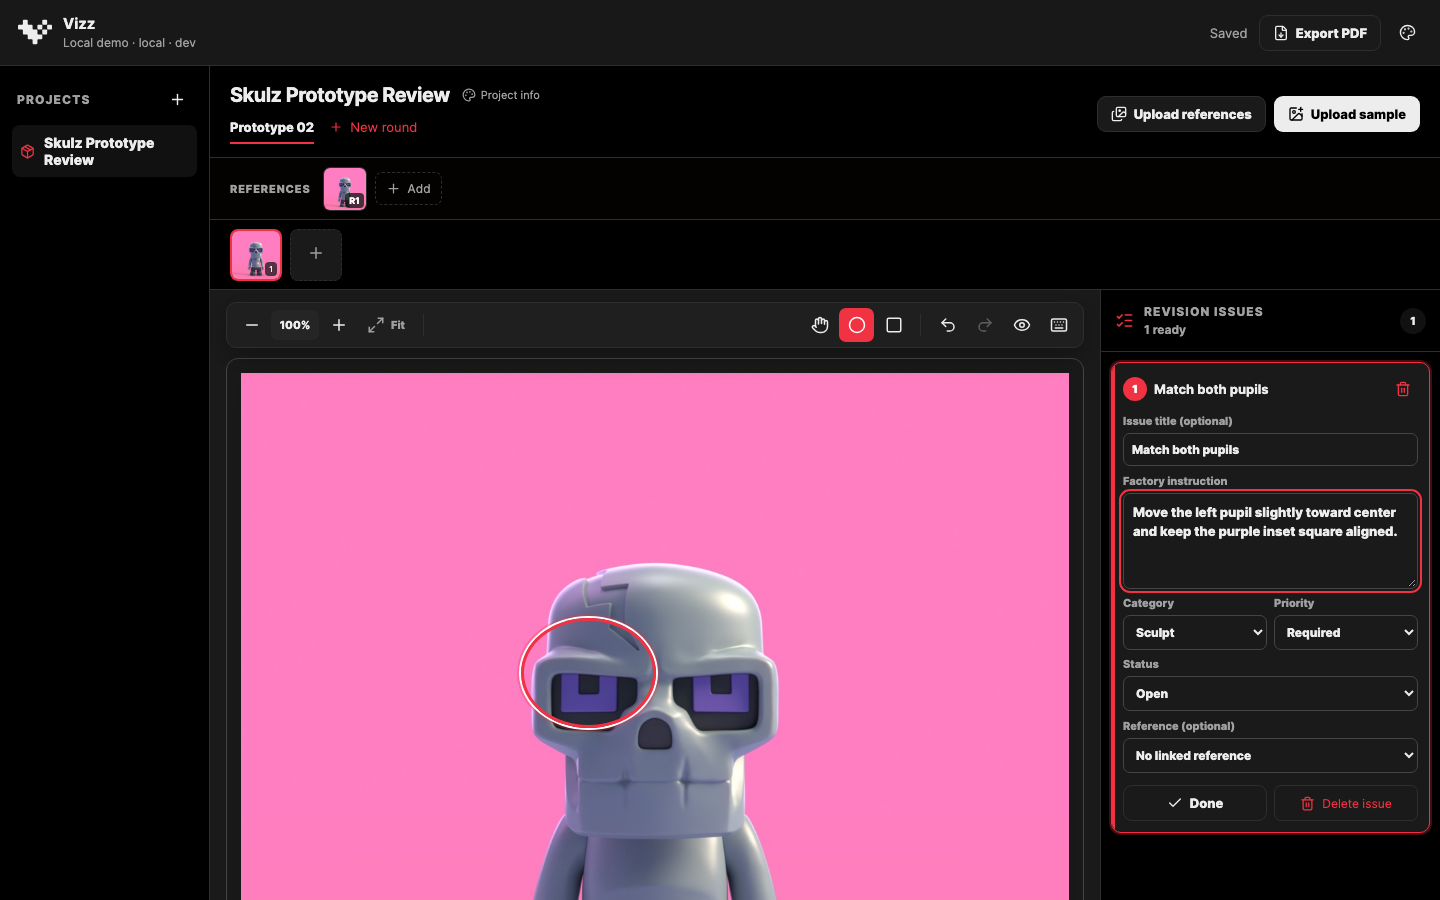This screenshot has height=900, width=1440.
Task: Export the review as PDF
Action: 1320,33
